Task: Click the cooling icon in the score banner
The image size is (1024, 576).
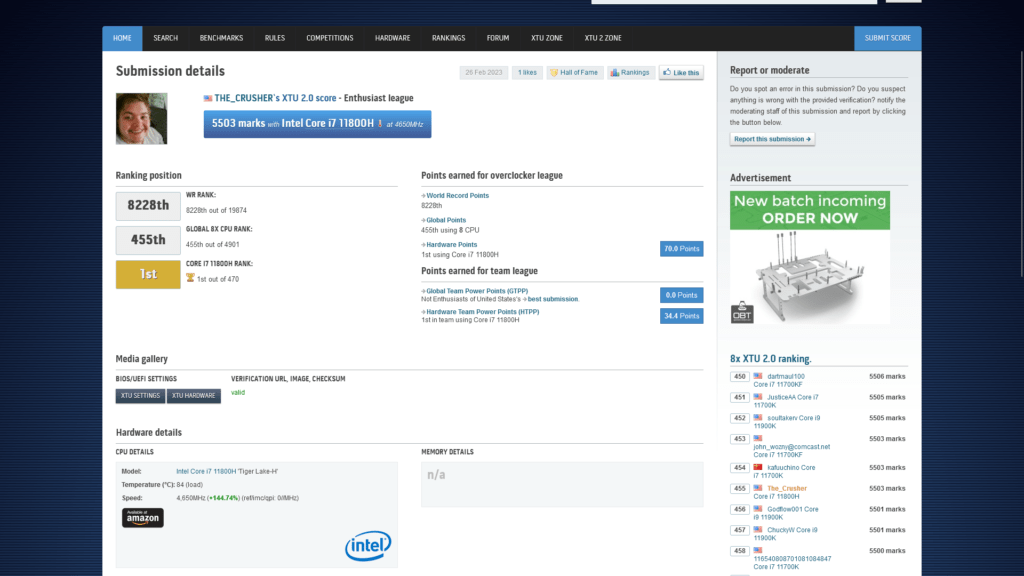Action: (380, 123)
